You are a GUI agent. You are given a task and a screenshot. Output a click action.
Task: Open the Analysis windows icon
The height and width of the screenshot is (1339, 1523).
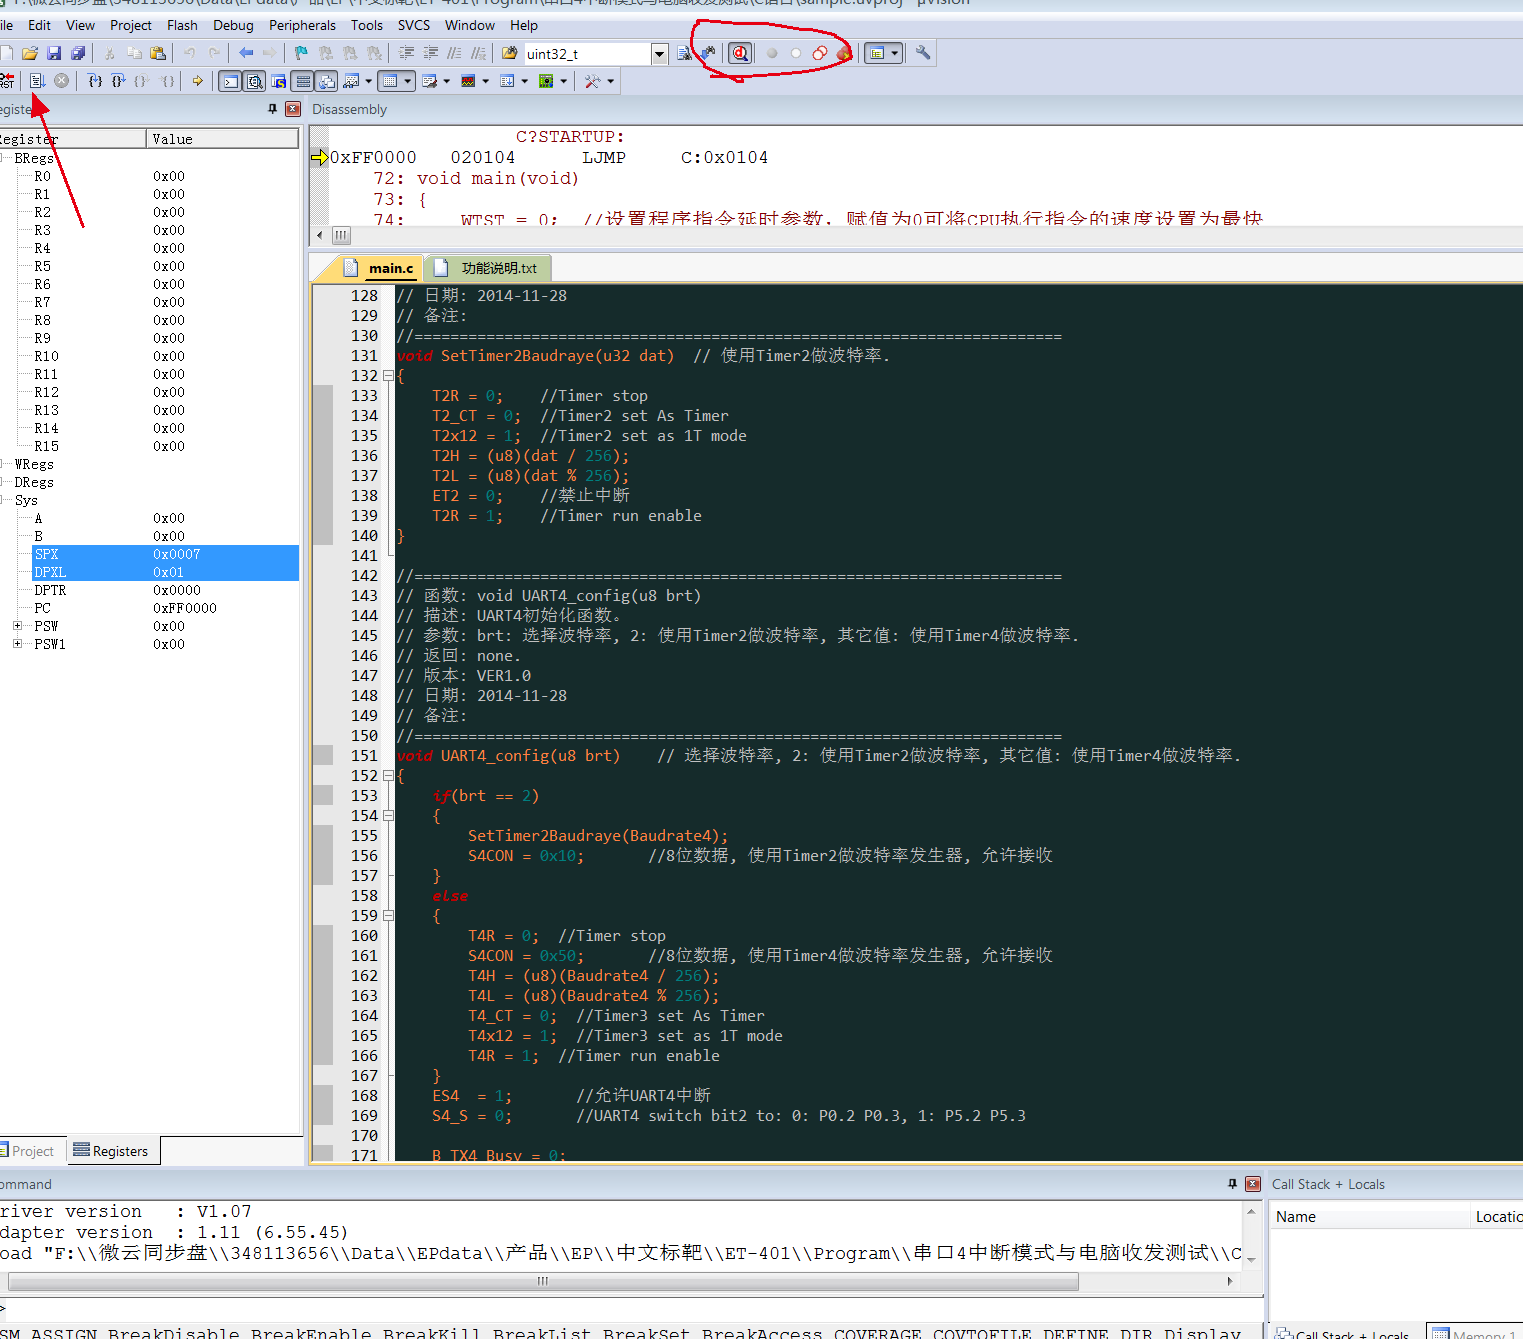tap(467, 81)
